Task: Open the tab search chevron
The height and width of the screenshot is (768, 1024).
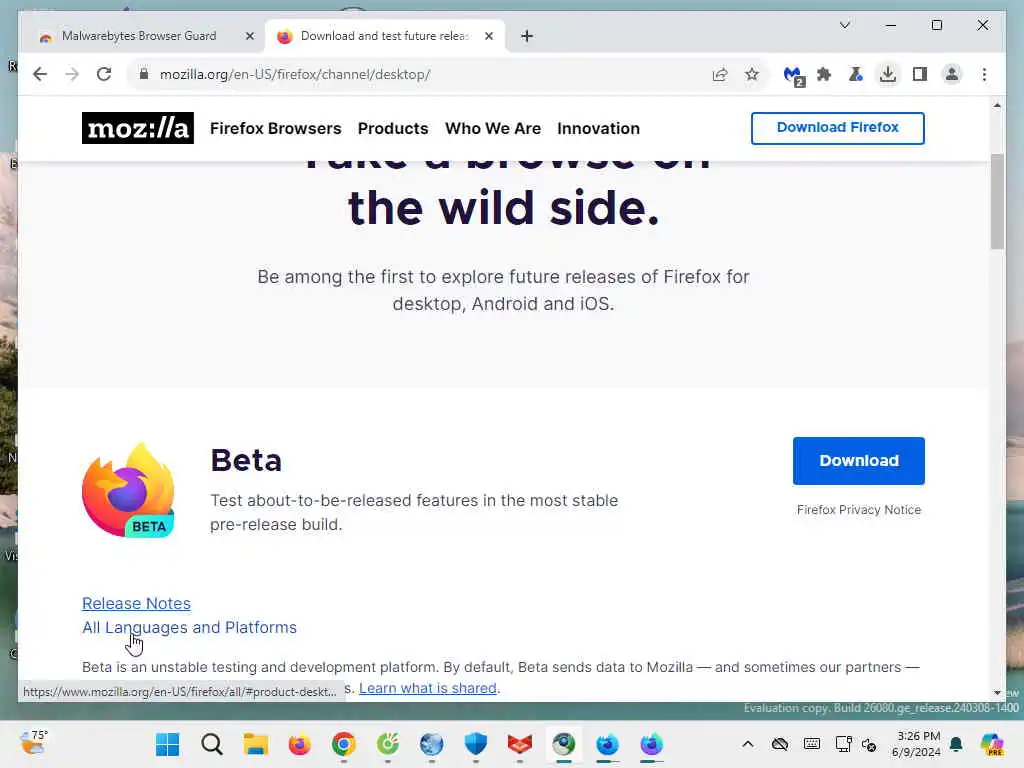Action: 844,25
